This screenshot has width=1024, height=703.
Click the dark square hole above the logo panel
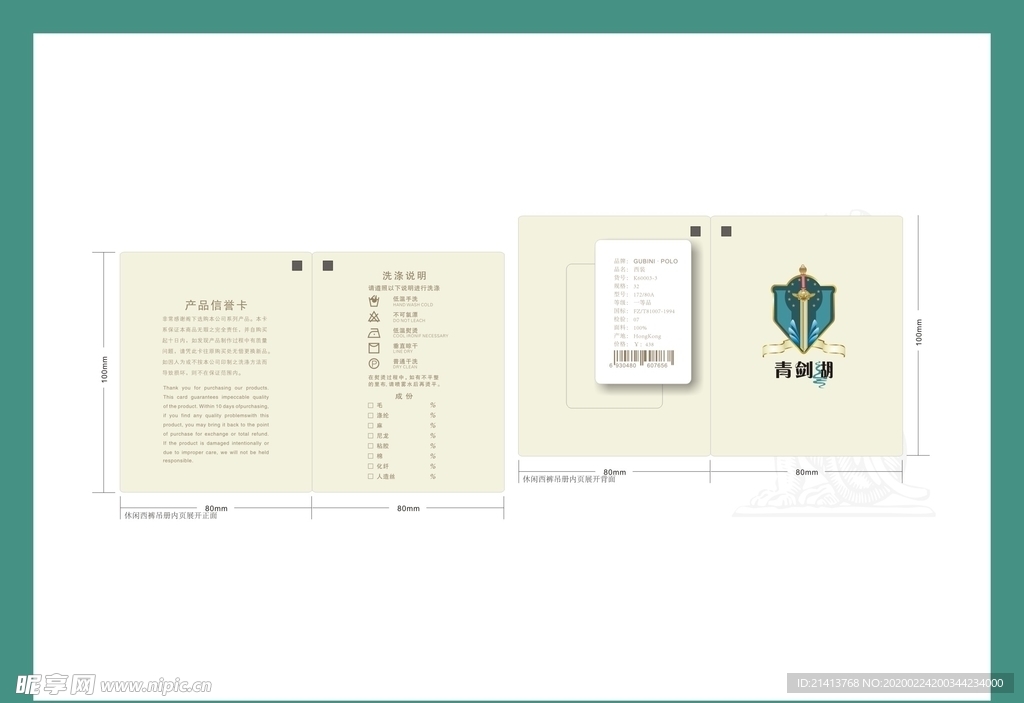pyautogui.click(x=726, y=231)
